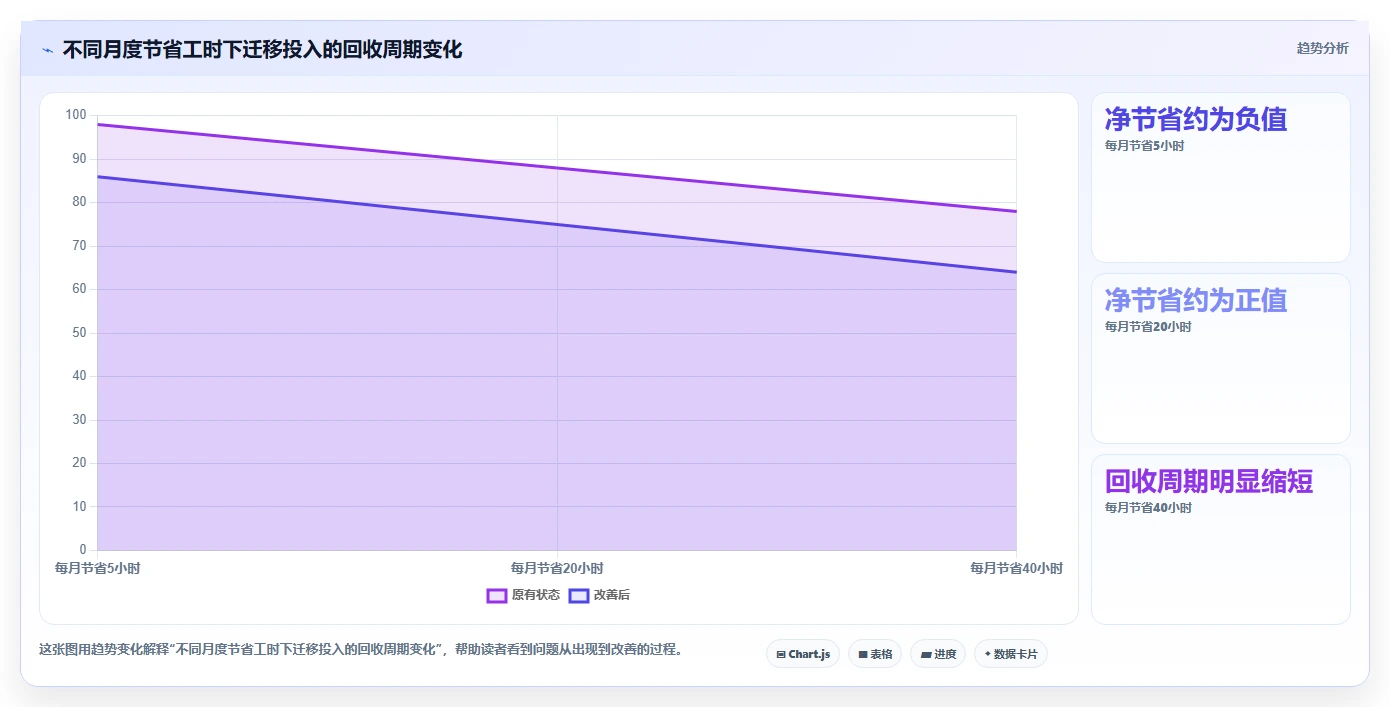Open the 回收周期明显缩短 card
Viewport: 1390px width, 707px height.
(1221, 539)
